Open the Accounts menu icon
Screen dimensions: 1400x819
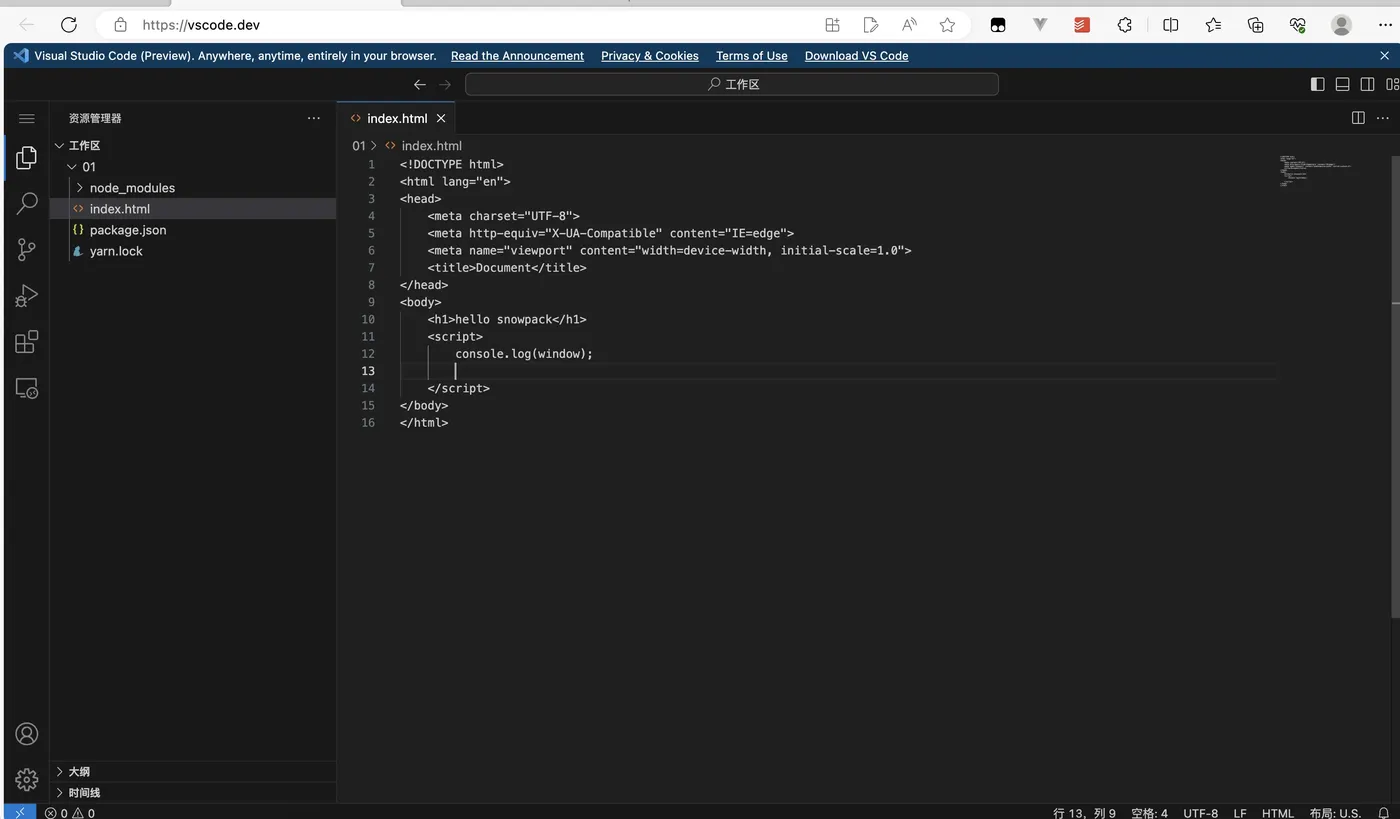27,734
